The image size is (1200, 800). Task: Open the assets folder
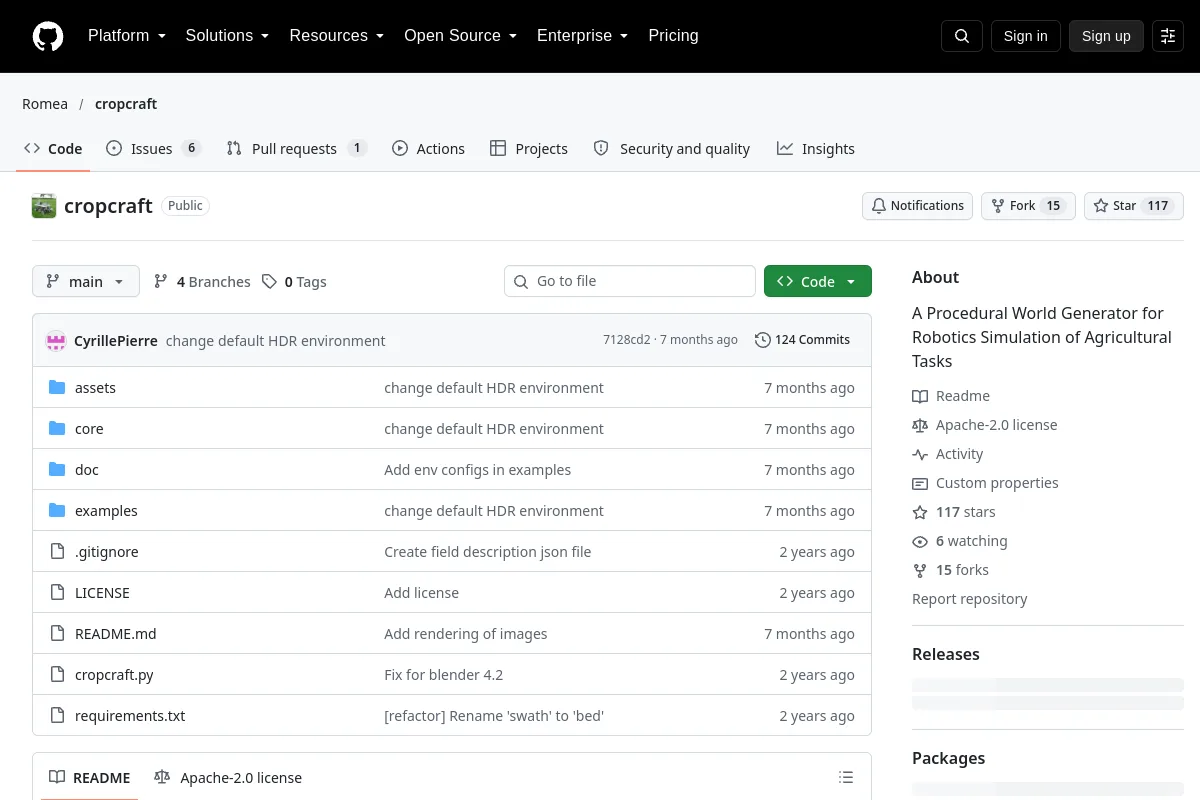[x=95, y=388]
